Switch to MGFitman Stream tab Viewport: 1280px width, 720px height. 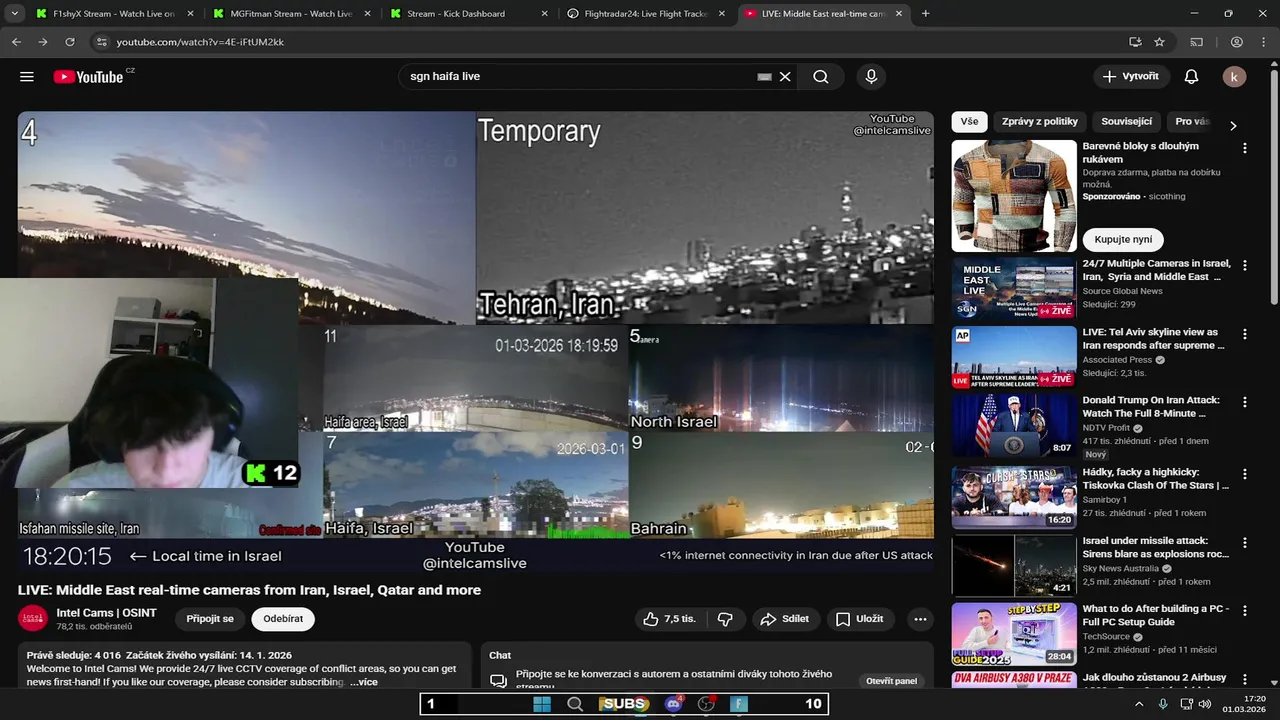click(292, 14)
